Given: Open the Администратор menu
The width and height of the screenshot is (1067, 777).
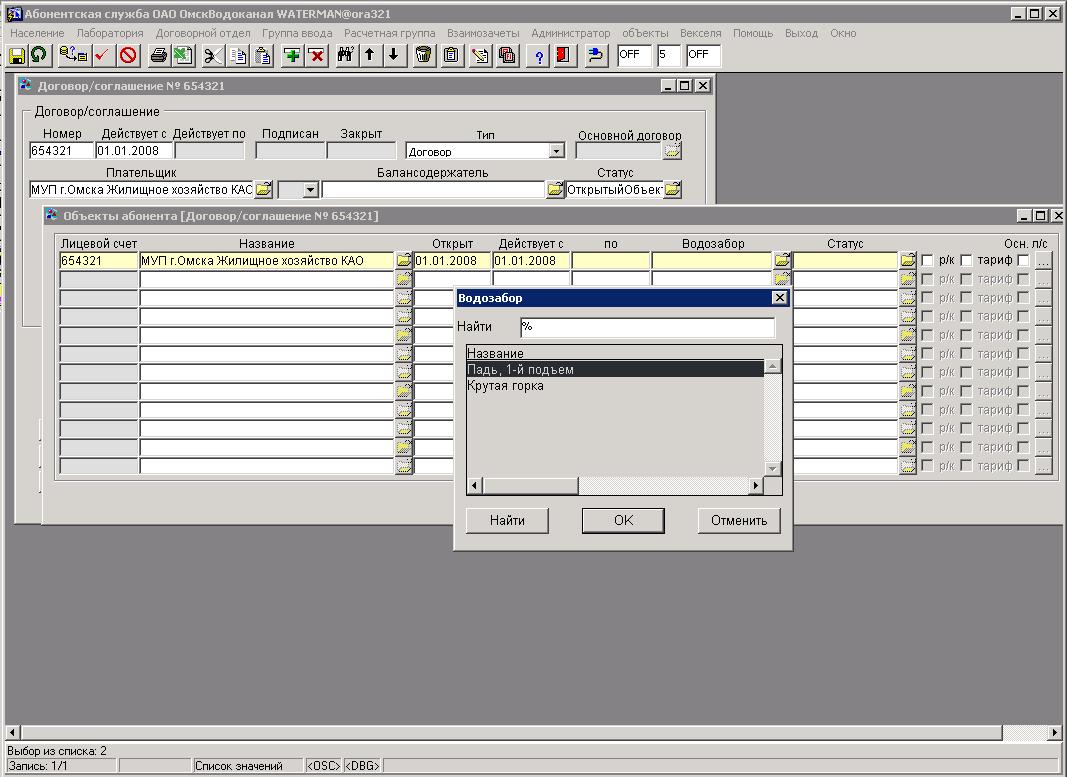Looking at the screenshot, I should pyautogui.click(x=570, y=33).
